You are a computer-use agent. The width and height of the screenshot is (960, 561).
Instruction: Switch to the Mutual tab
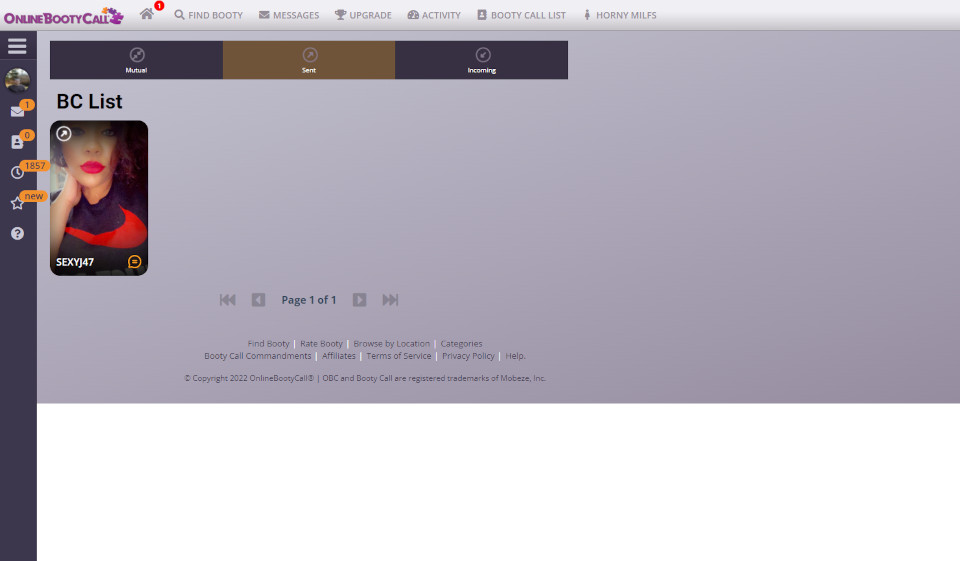[136, 60]
